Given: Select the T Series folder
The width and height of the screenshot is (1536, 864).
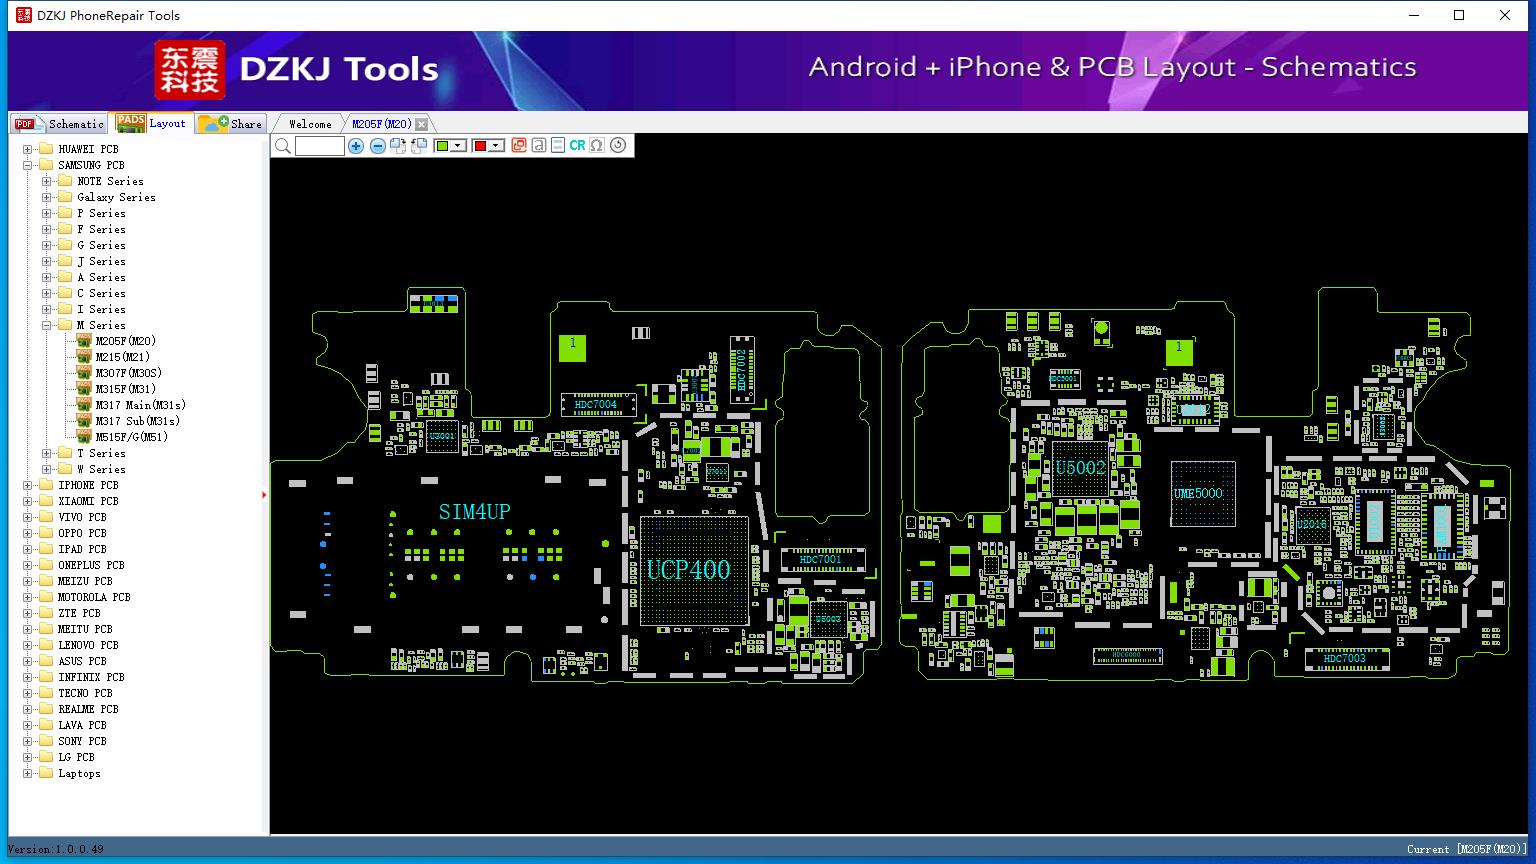Looking at the screenshot, I should pyautogui.click(x=101, y=453).
